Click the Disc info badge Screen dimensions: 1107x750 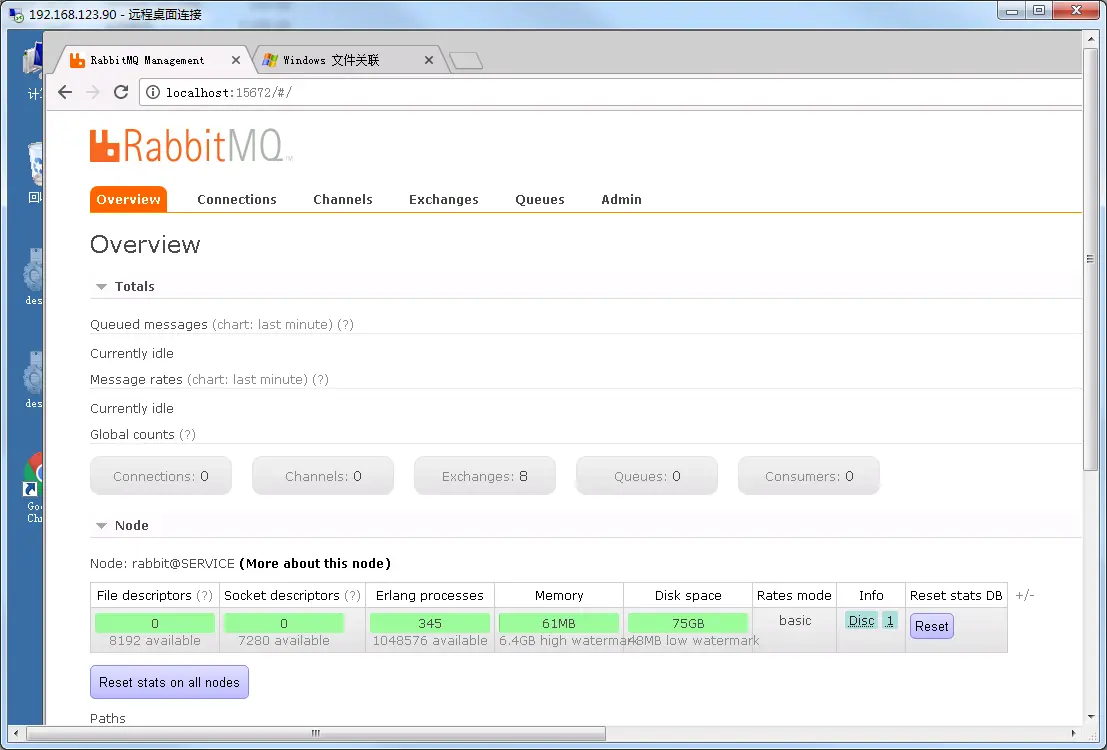[861, 621]
